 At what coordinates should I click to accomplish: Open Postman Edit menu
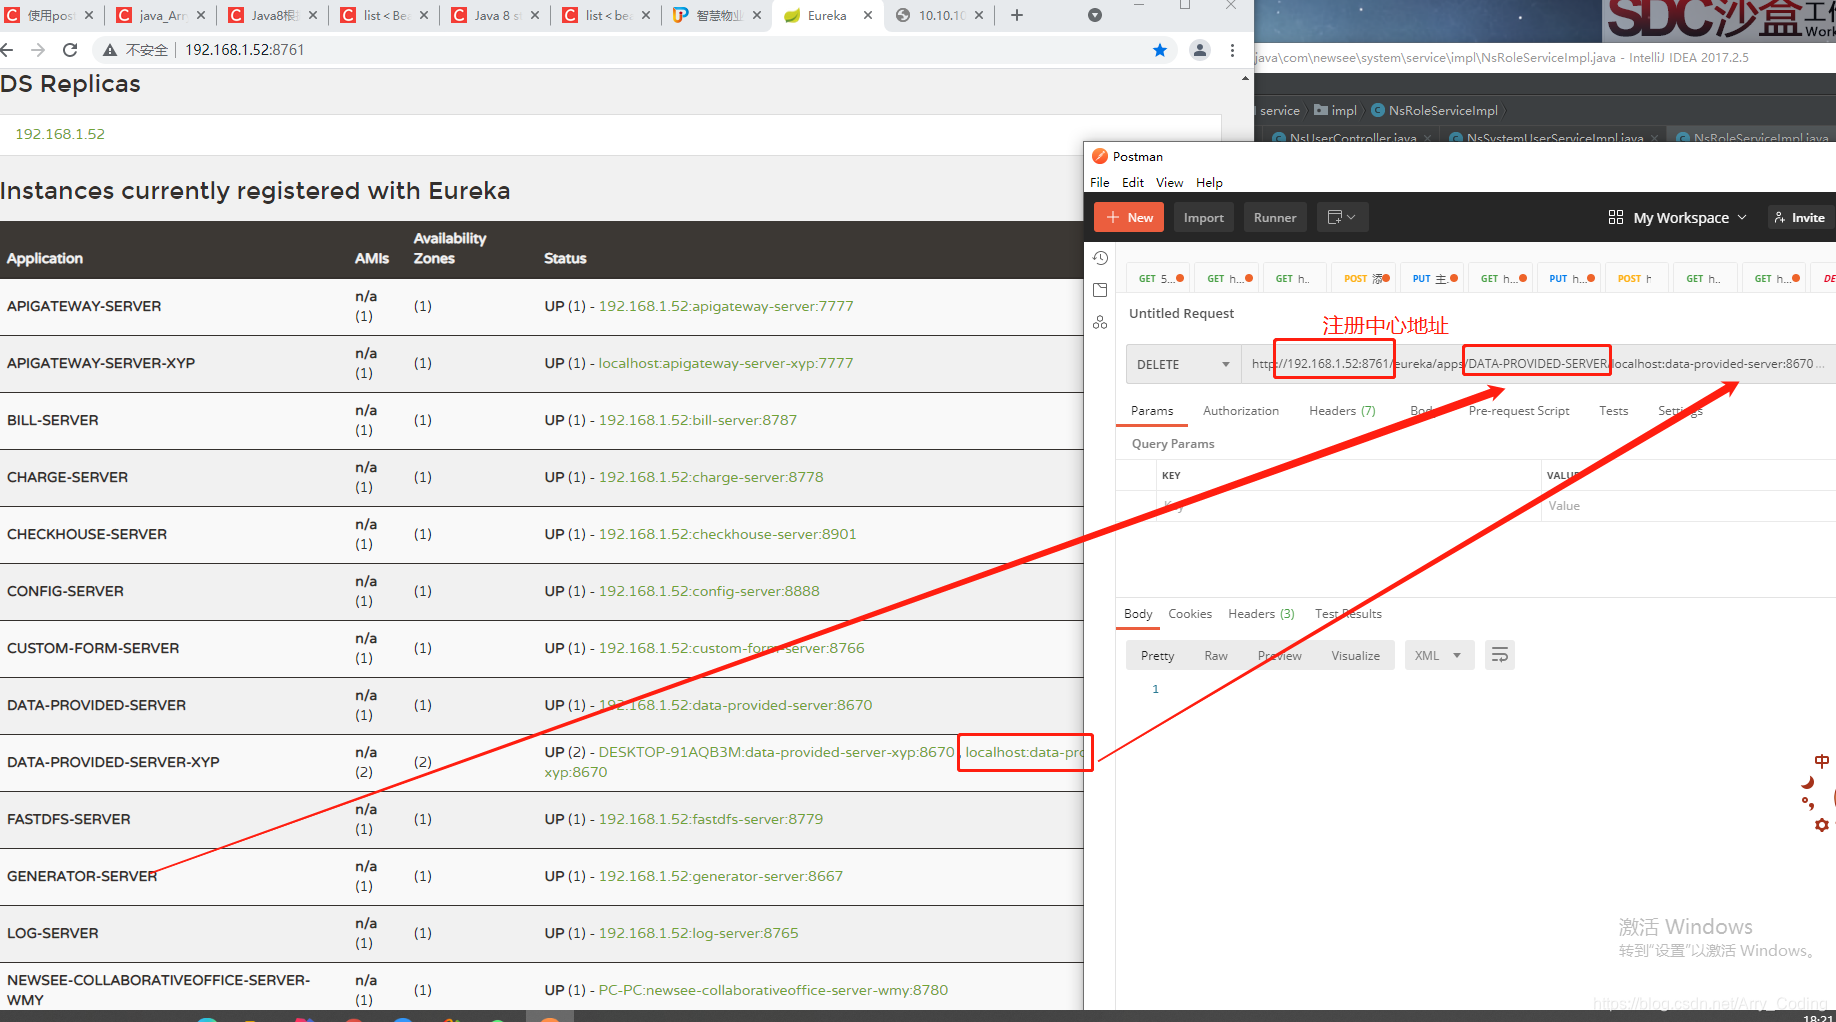coord(1132,182)
